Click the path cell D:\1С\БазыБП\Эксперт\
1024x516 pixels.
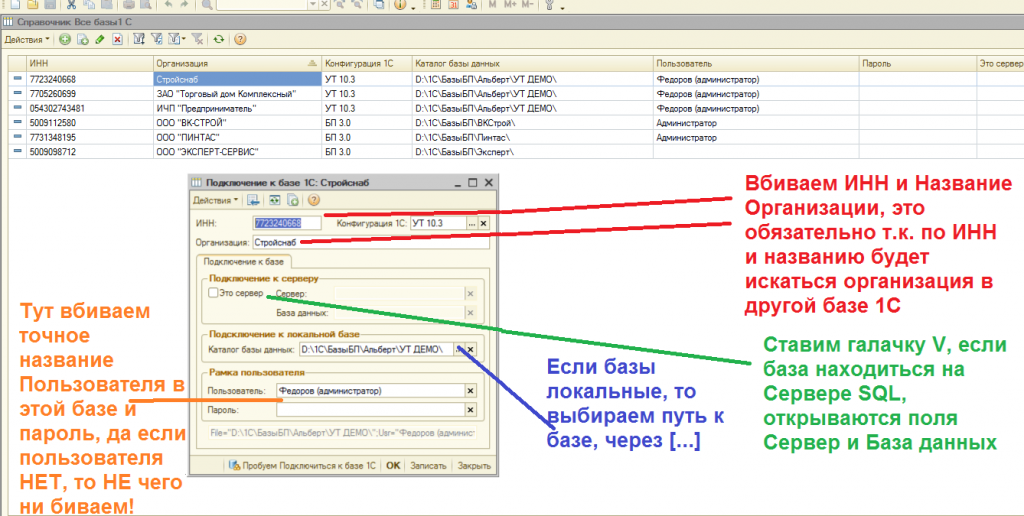point(533,152)
